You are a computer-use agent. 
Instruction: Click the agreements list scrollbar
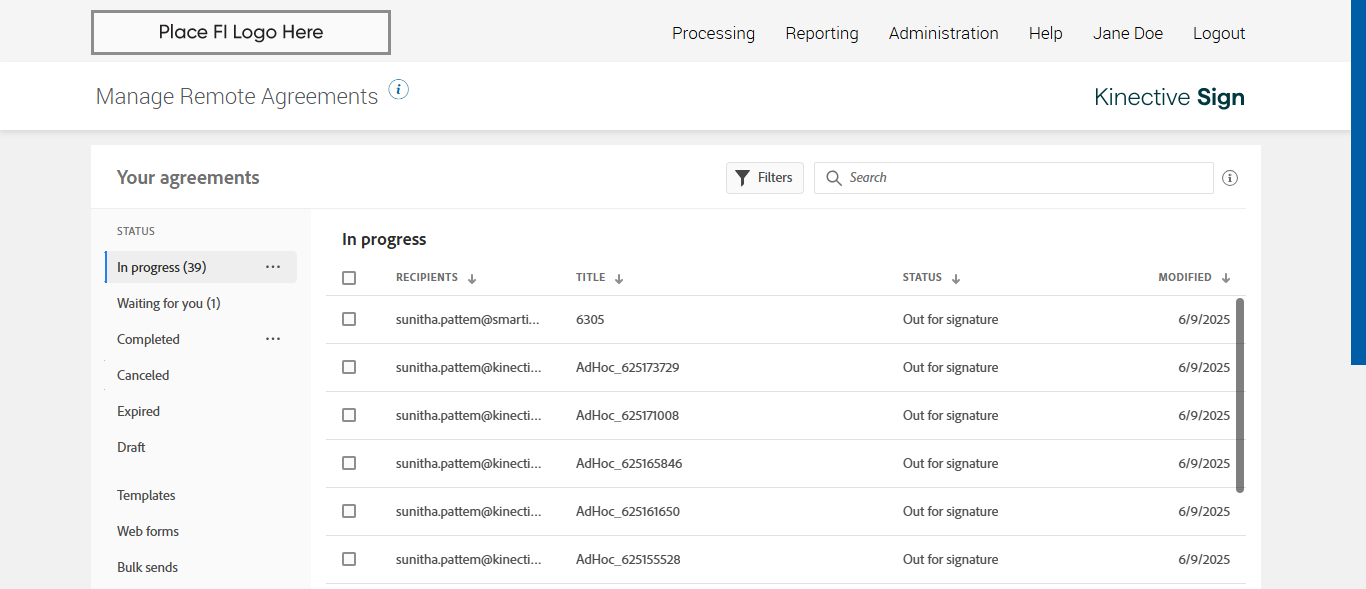[x=1240, y=395]
